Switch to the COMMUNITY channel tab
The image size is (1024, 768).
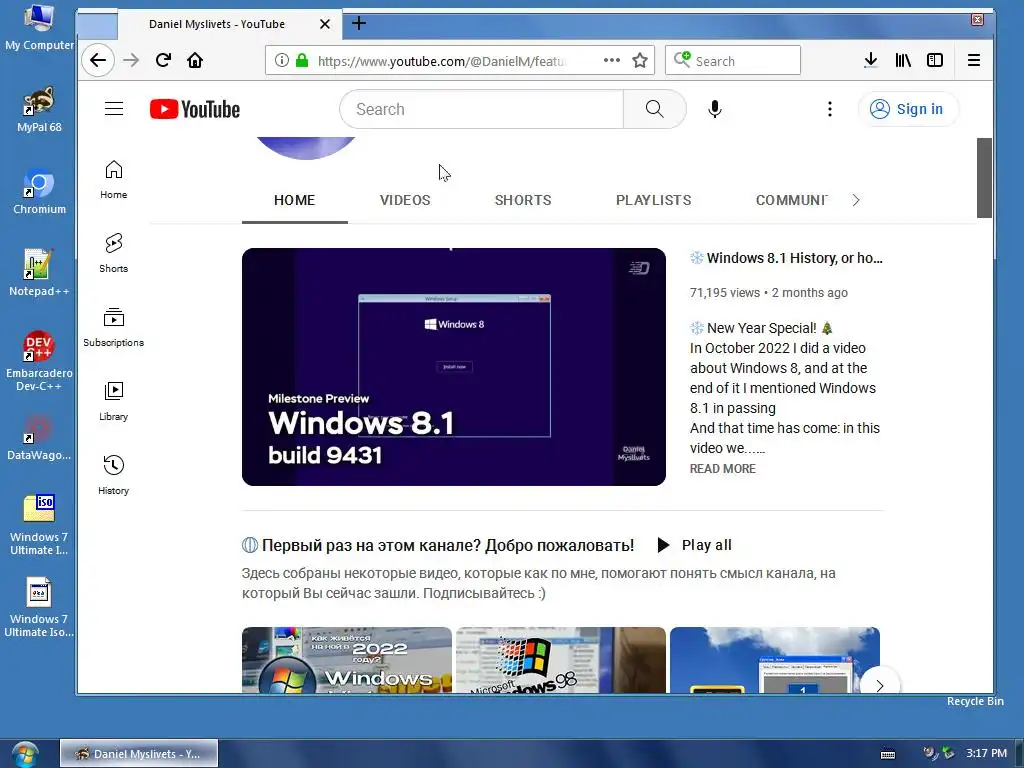pyautogui.click(x=792, y=200)
